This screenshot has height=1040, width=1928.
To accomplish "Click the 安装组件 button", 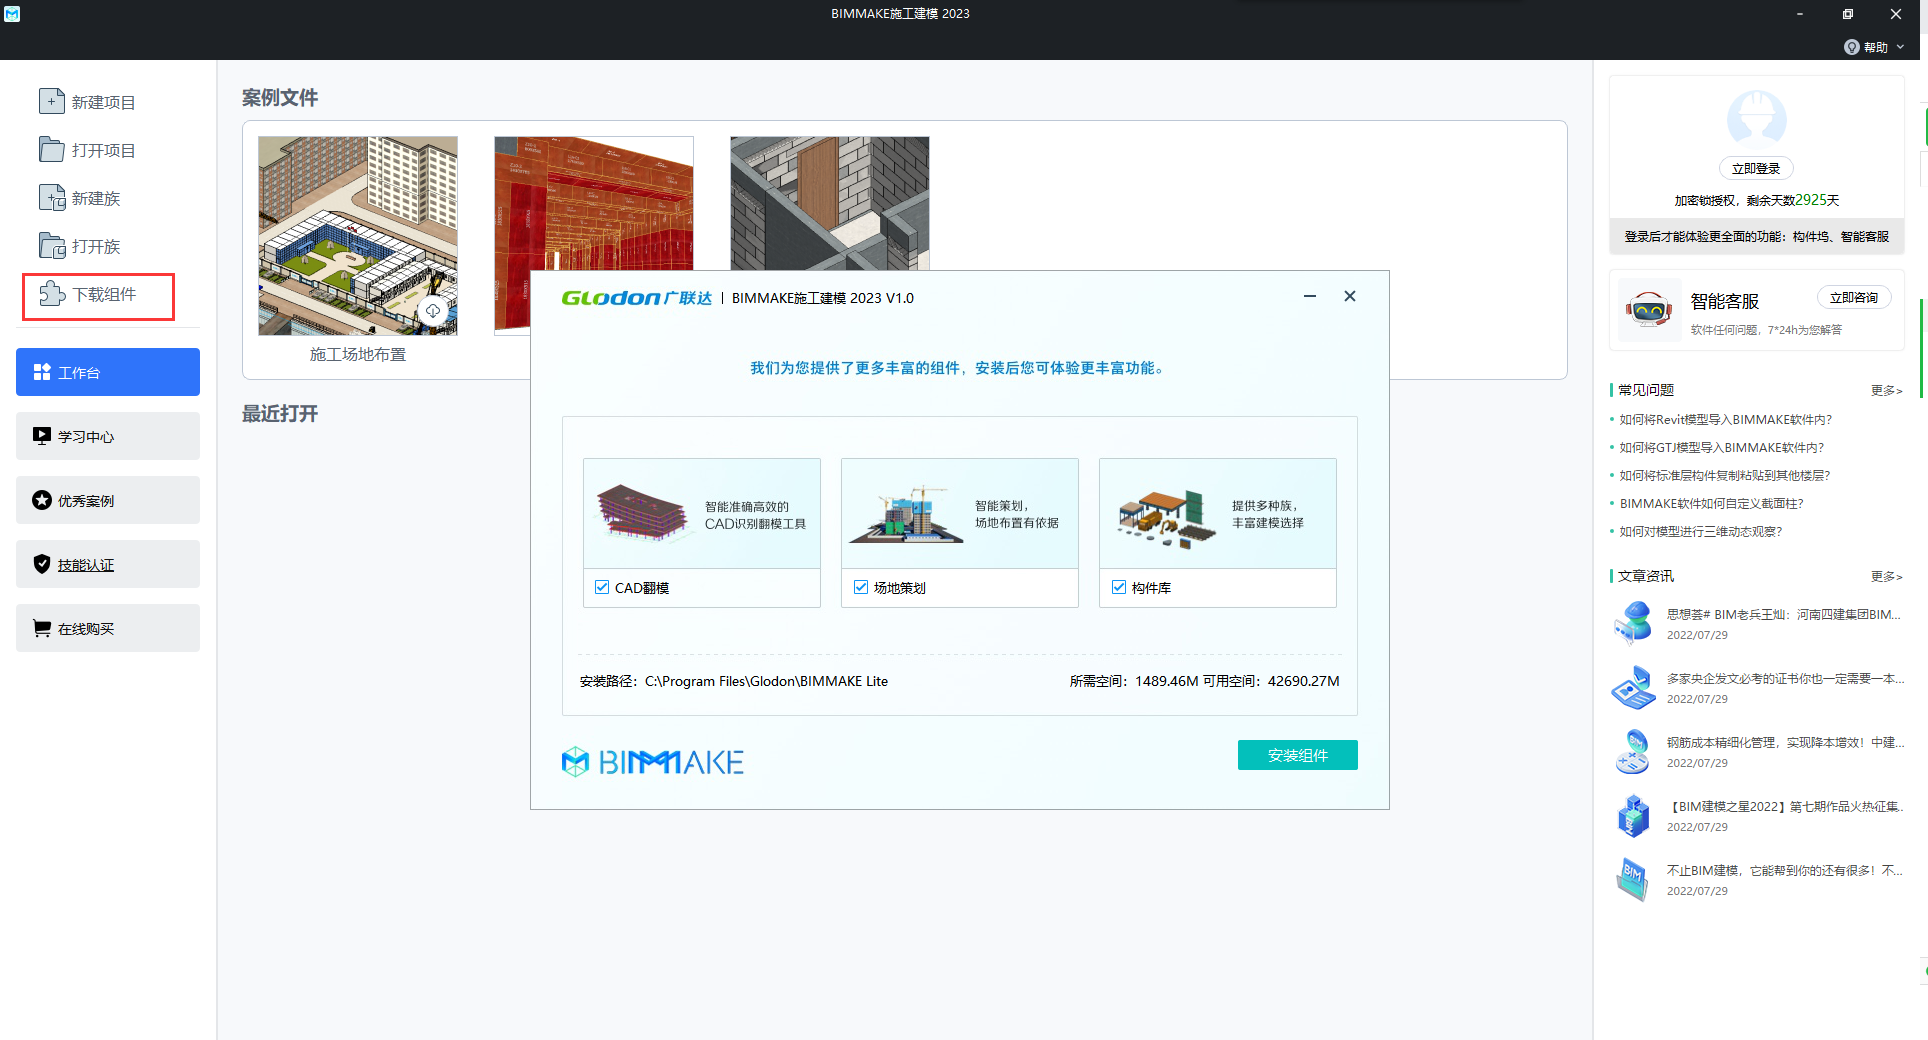I will coord(1297,755).
